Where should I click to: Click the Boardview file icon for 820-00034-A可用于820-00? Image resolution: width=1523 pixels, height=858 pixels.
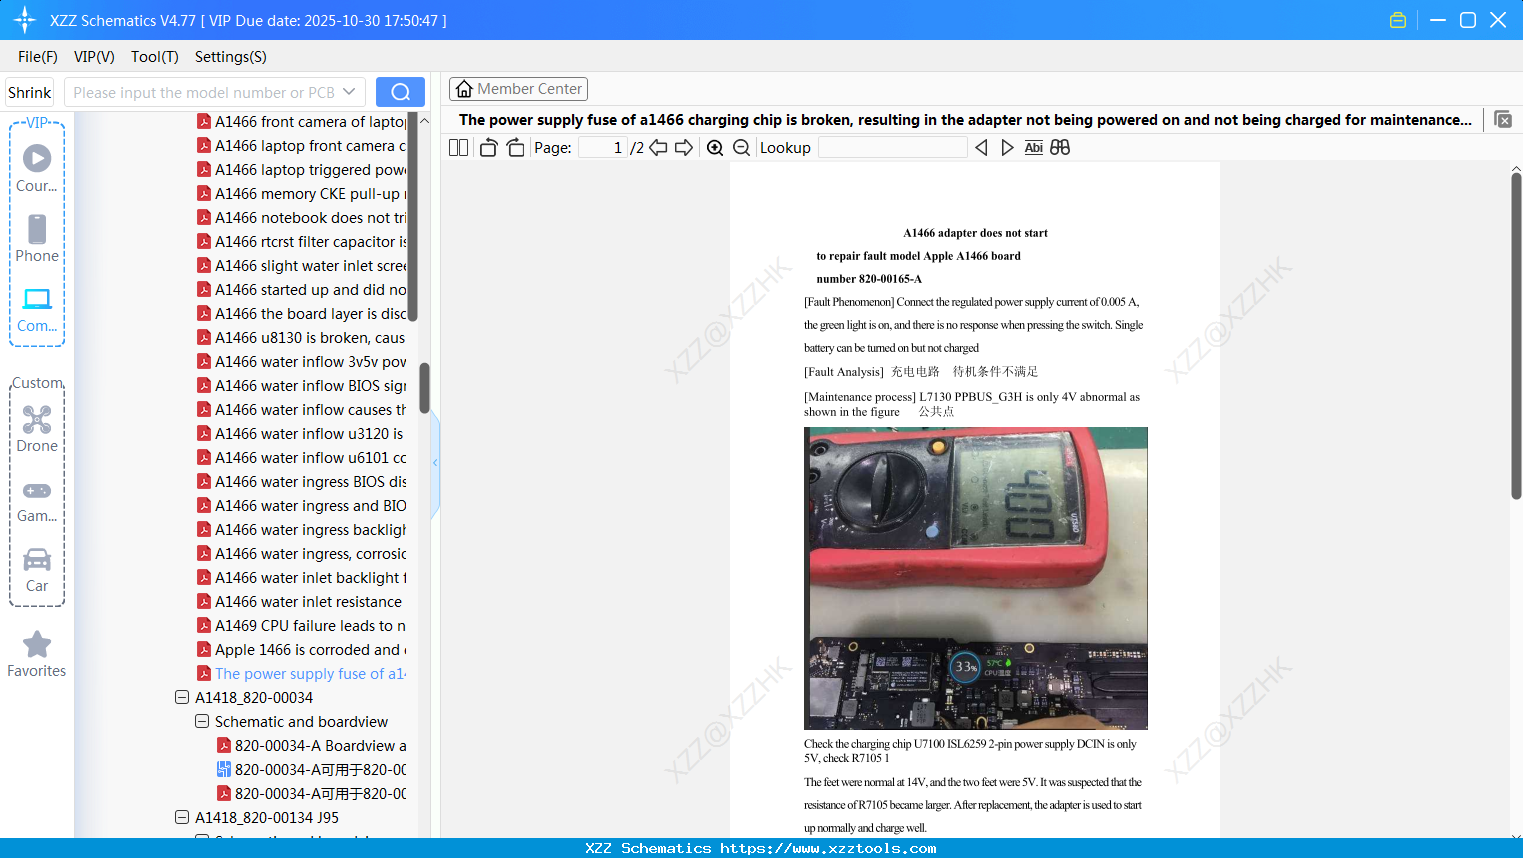[224, 769]
